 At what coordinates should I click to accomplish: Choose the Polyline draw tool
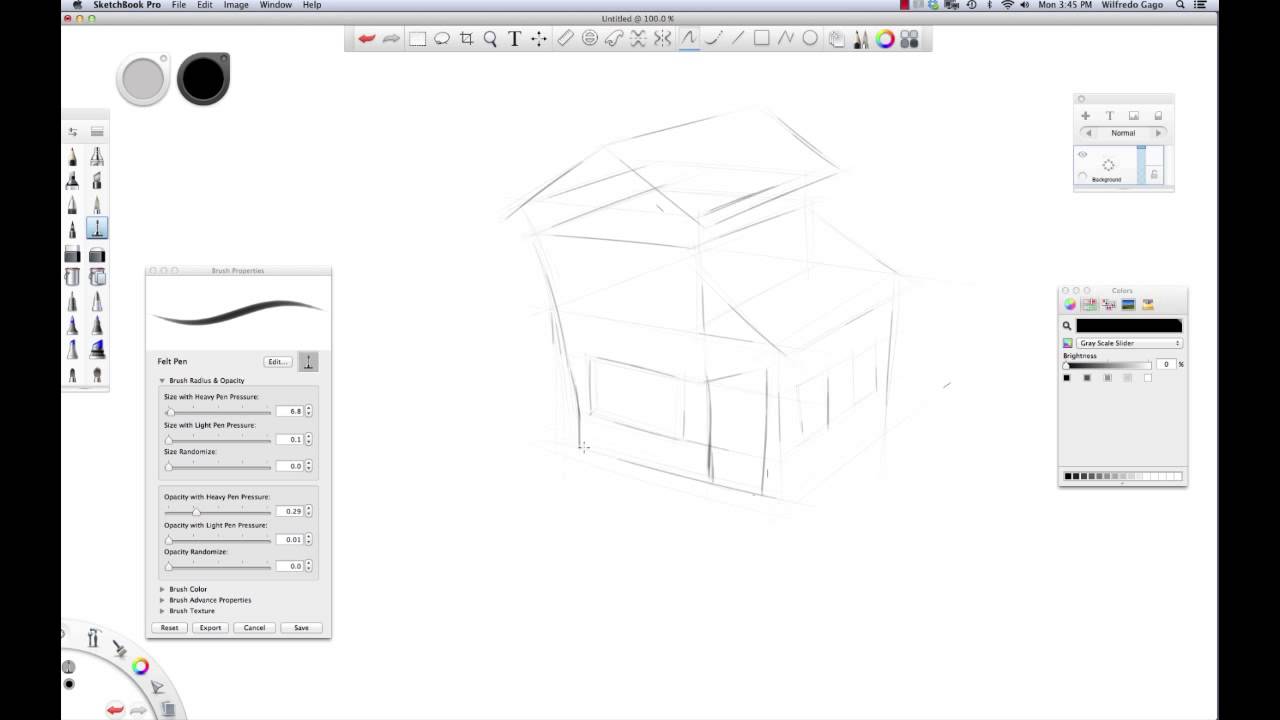(785, 39)
